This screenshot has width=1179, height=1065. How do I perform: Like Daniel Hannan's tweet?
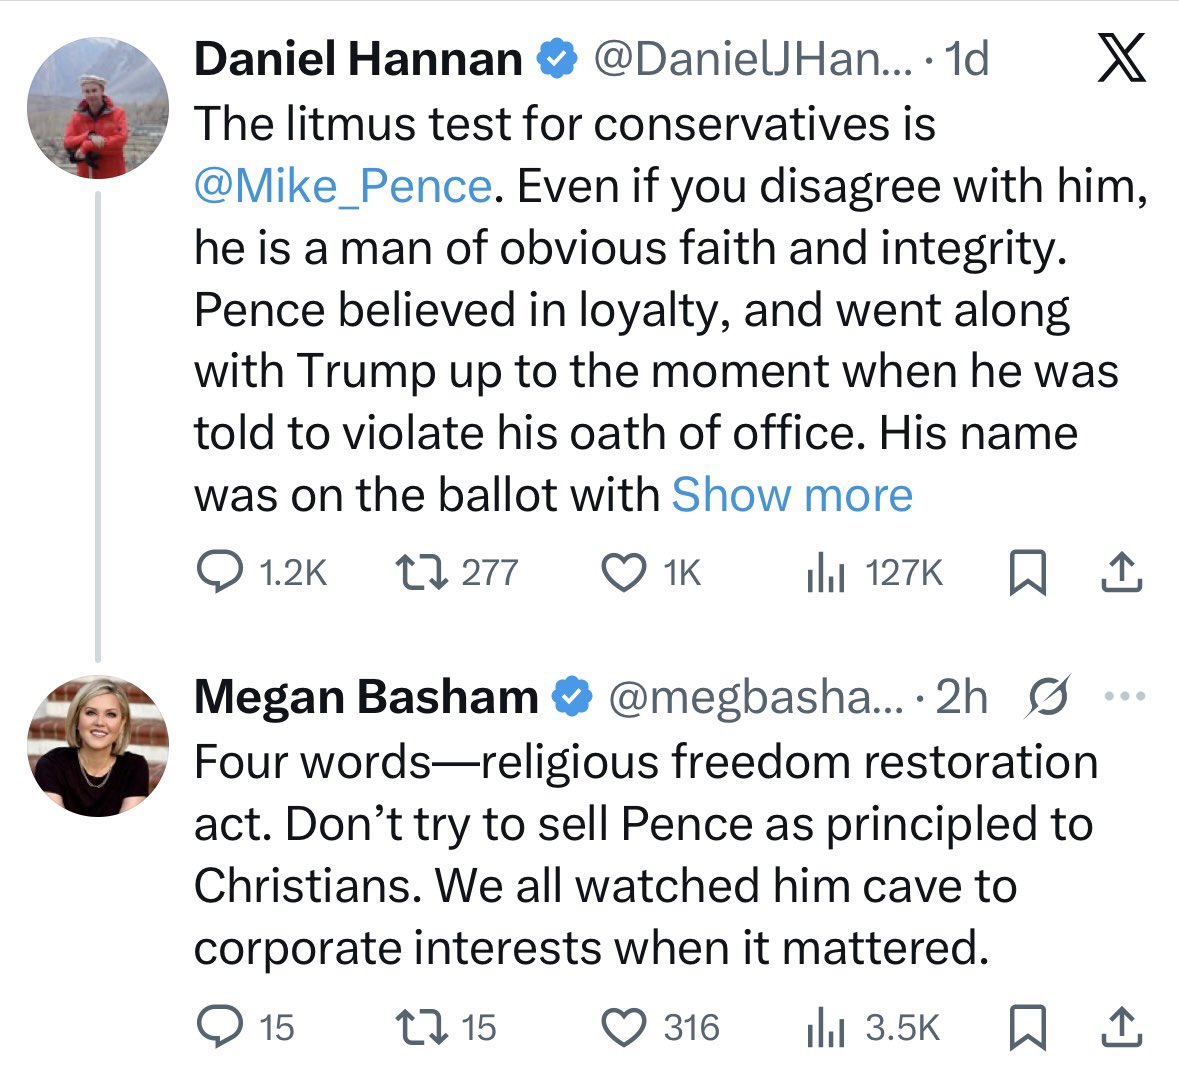click(x=622, y=573)
